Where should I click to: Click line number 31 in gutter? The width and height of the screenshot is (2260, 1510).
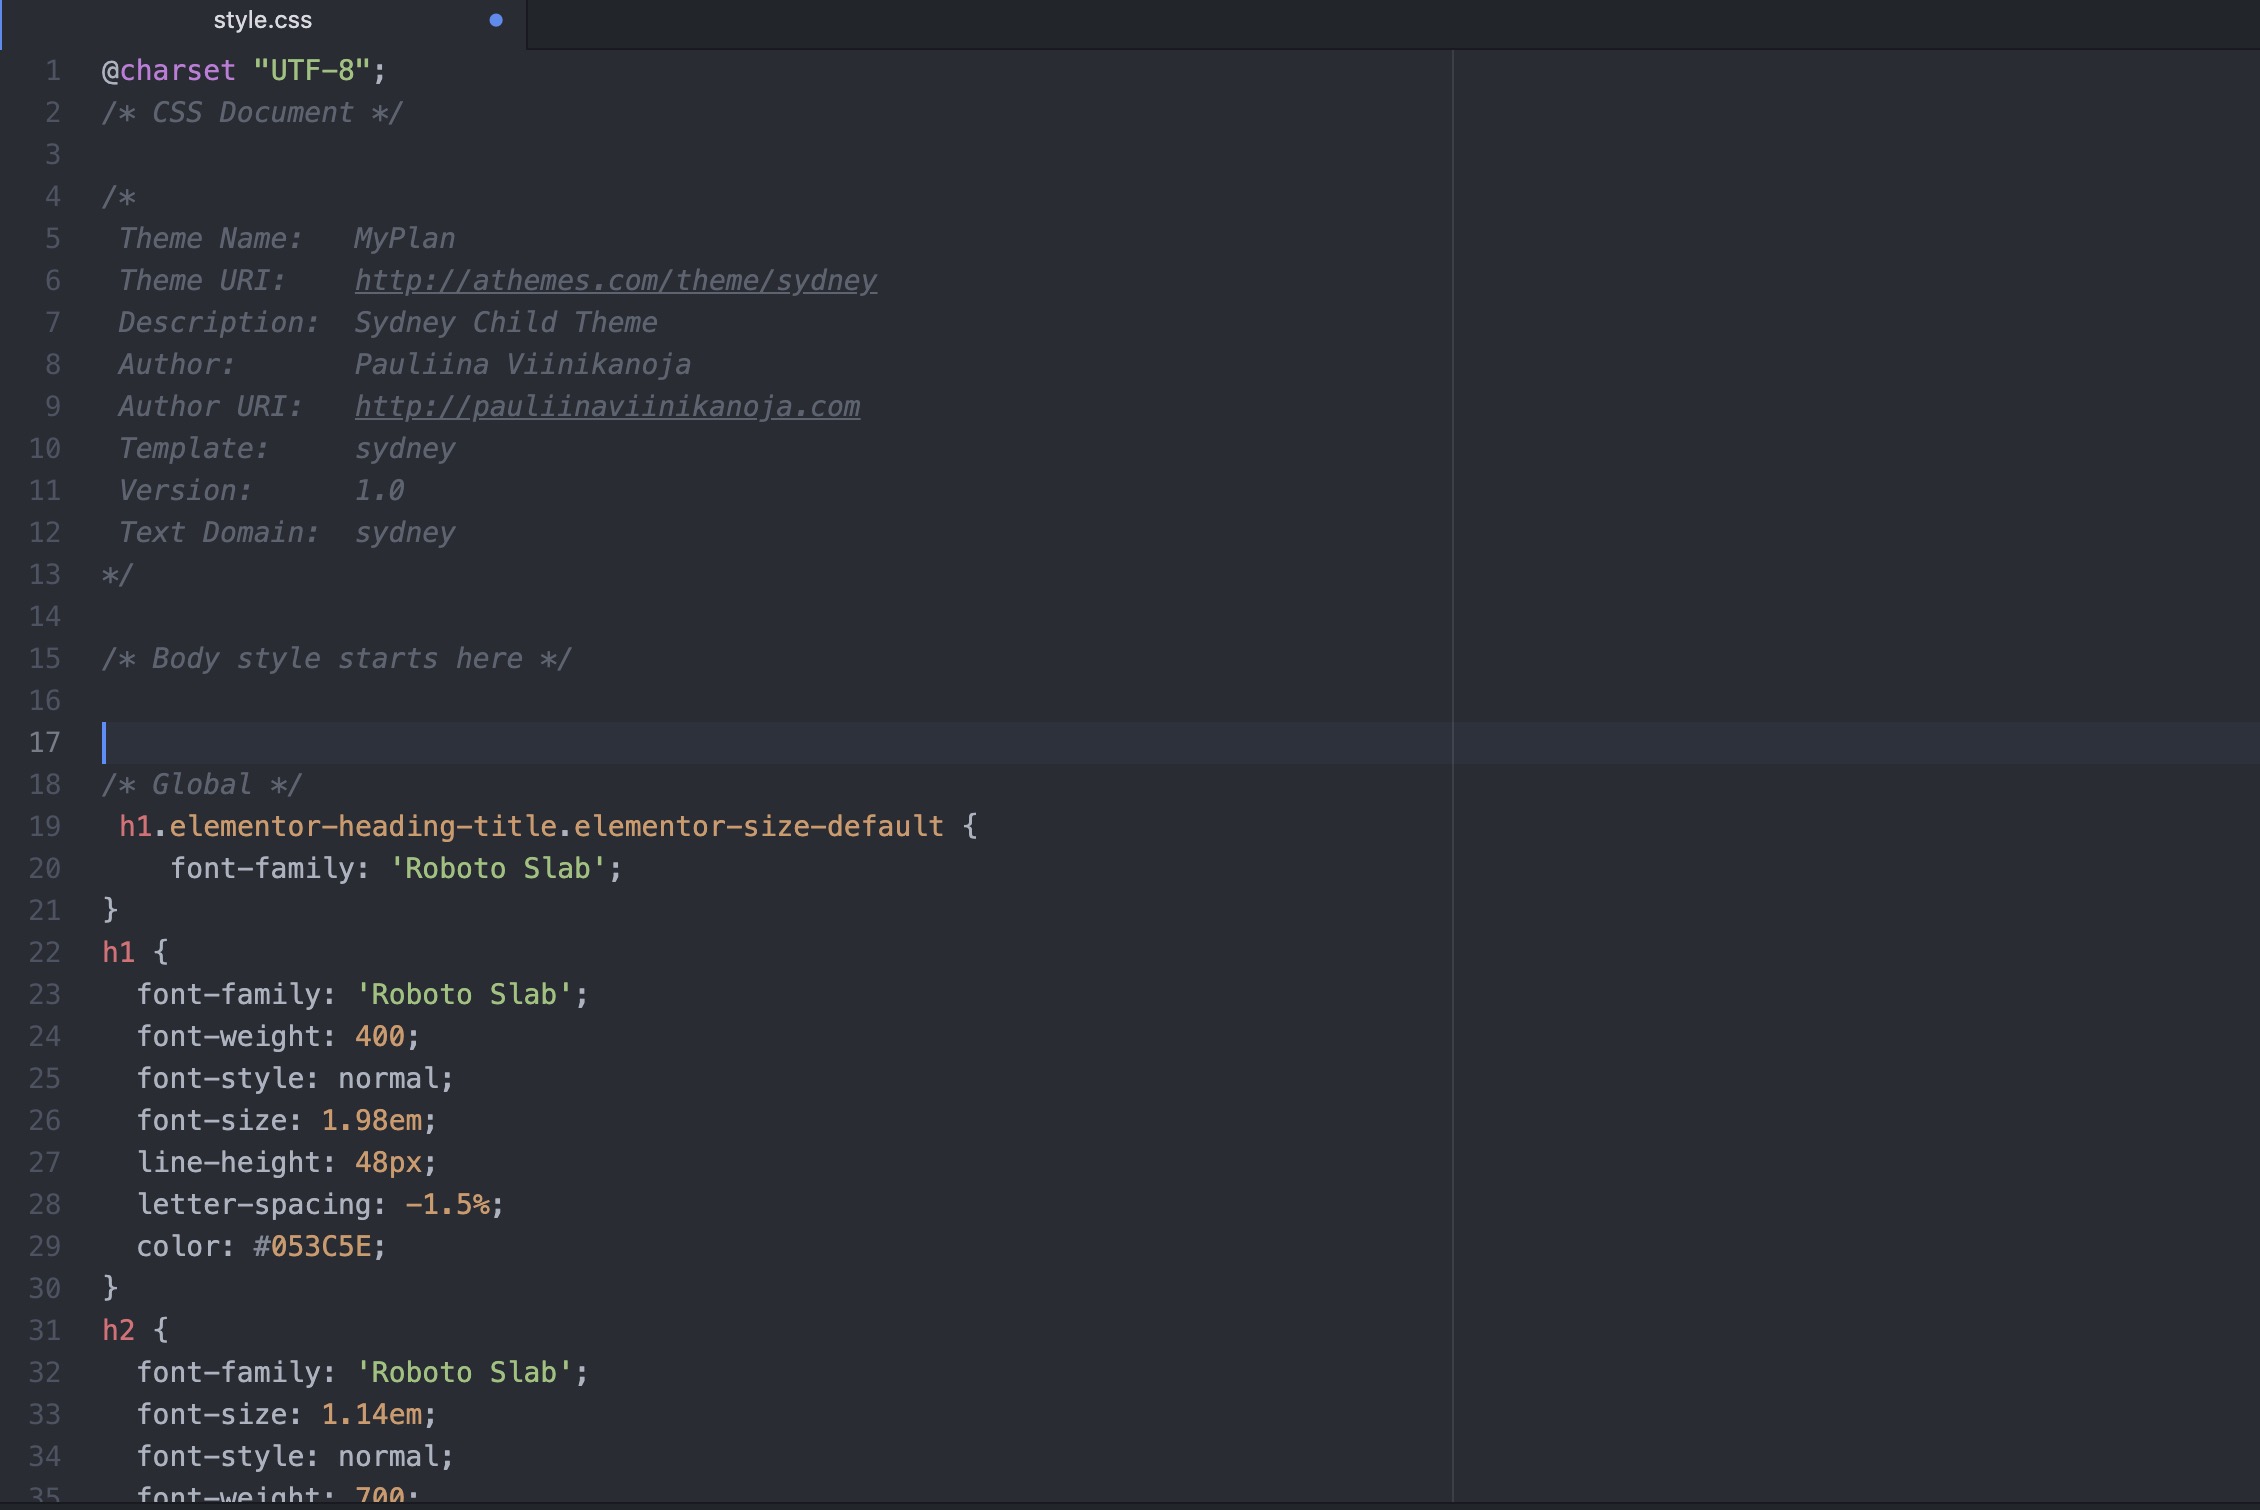(45, 1331)
